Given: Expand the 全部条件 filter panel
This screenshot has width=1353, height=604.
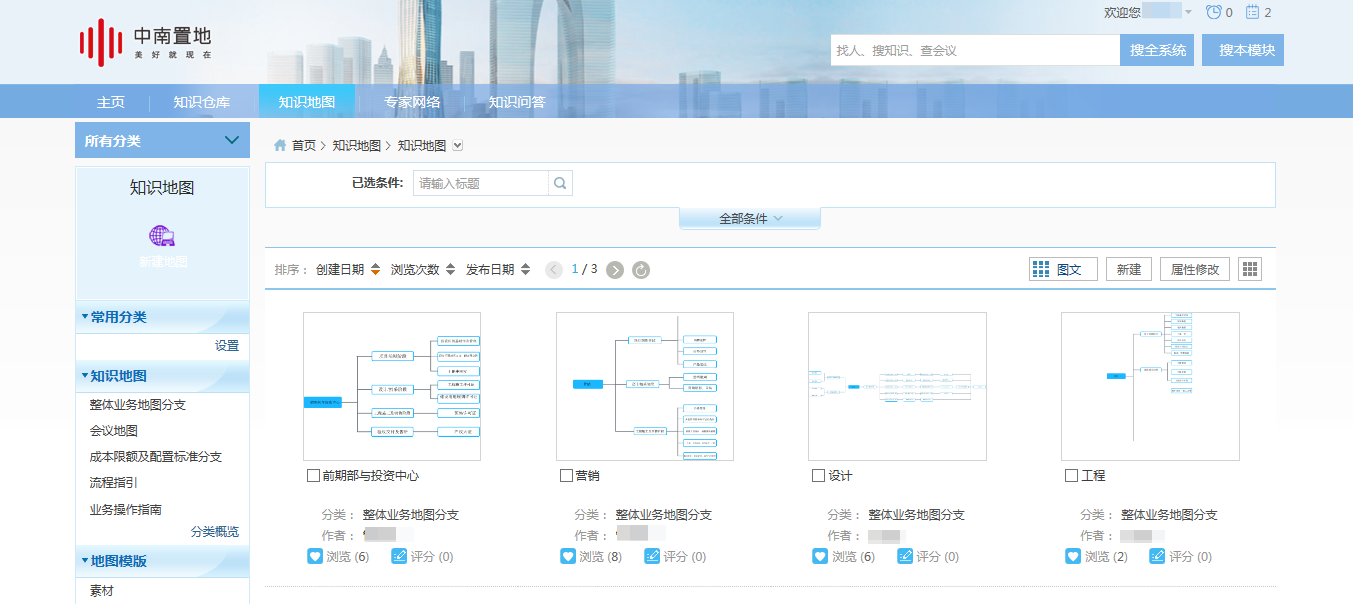Looking at the screenshot, I should 750,218.
